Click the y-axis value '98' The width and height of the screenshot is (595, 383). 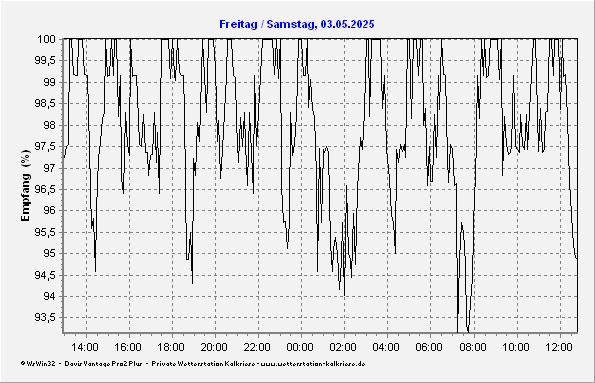pyautogui.click(x=49, y=125)
